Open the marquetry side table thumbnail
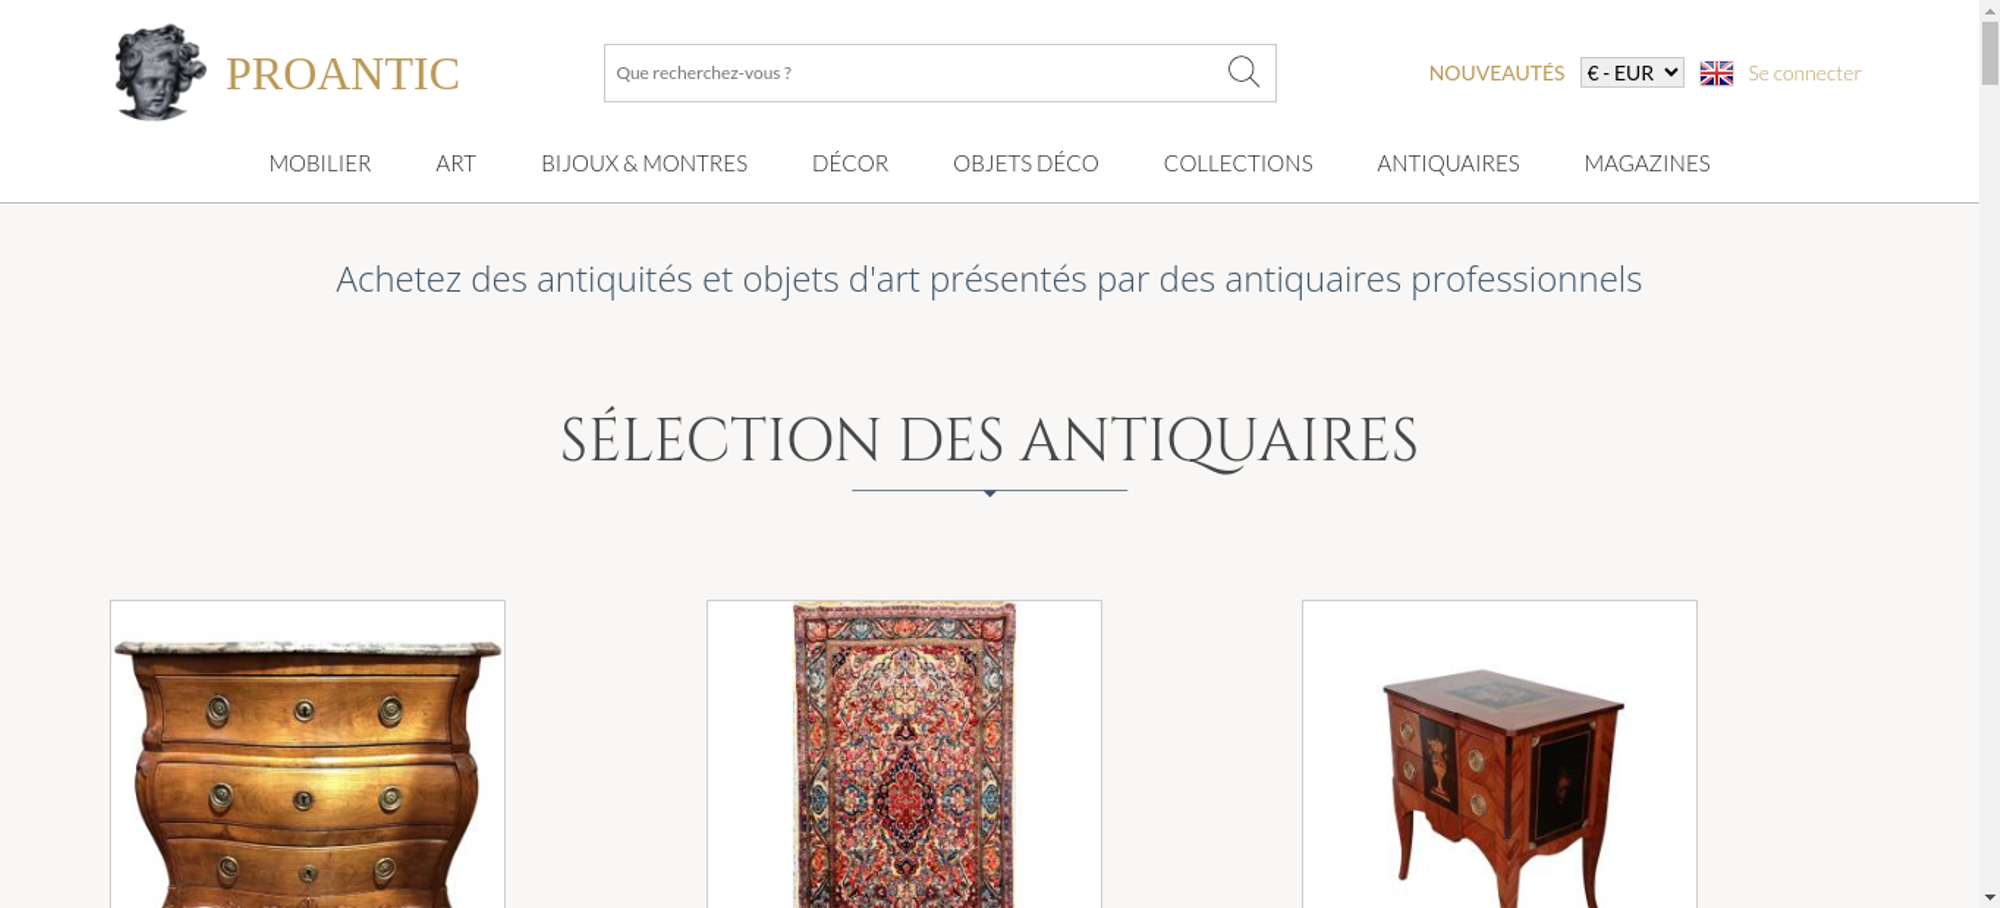This screenshot has height=908, width=2000. (x=1499, y=770)
